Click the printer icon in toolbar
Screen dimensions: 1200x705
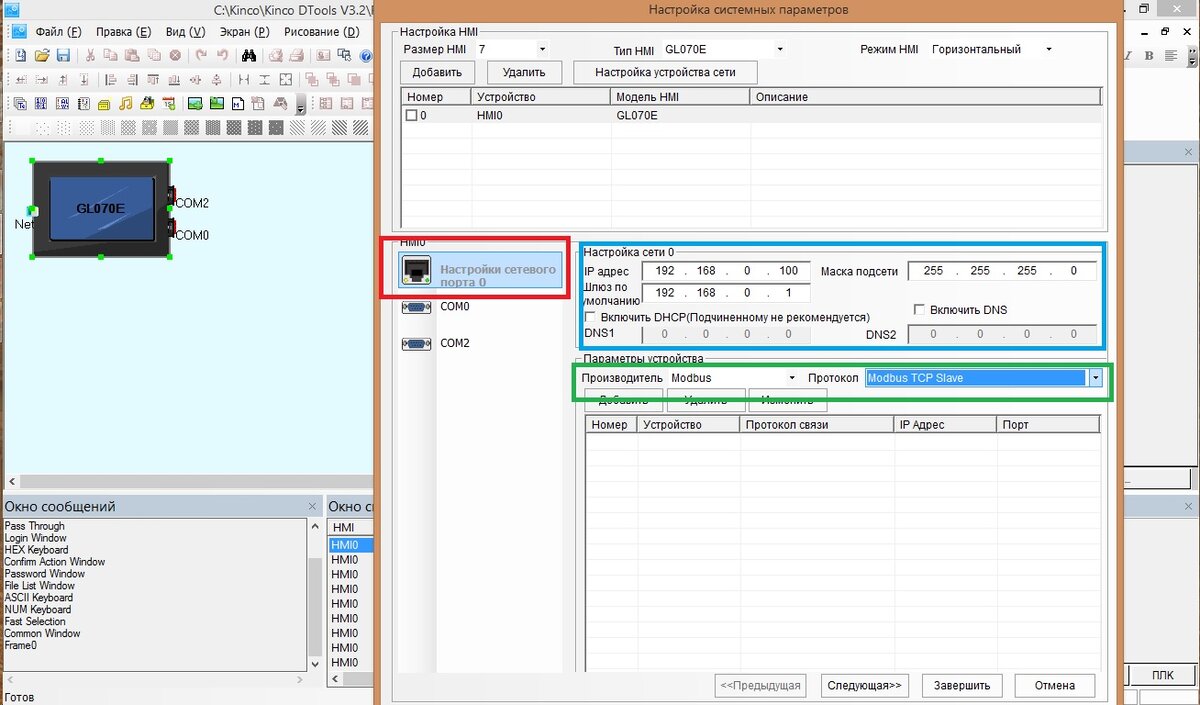point(296,55)
